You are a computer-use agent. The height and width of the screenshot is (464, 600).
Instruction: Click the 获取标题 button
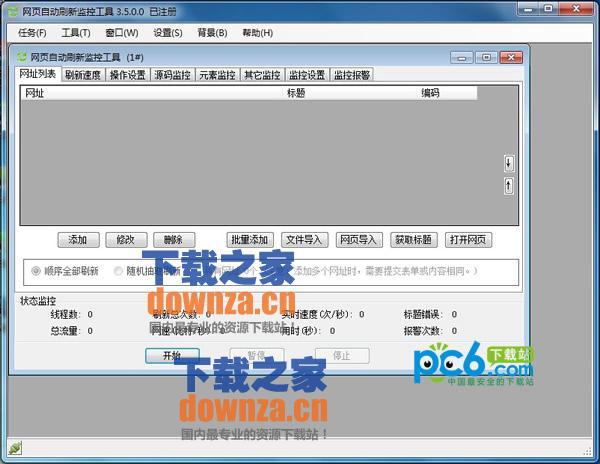coord(413,240)
